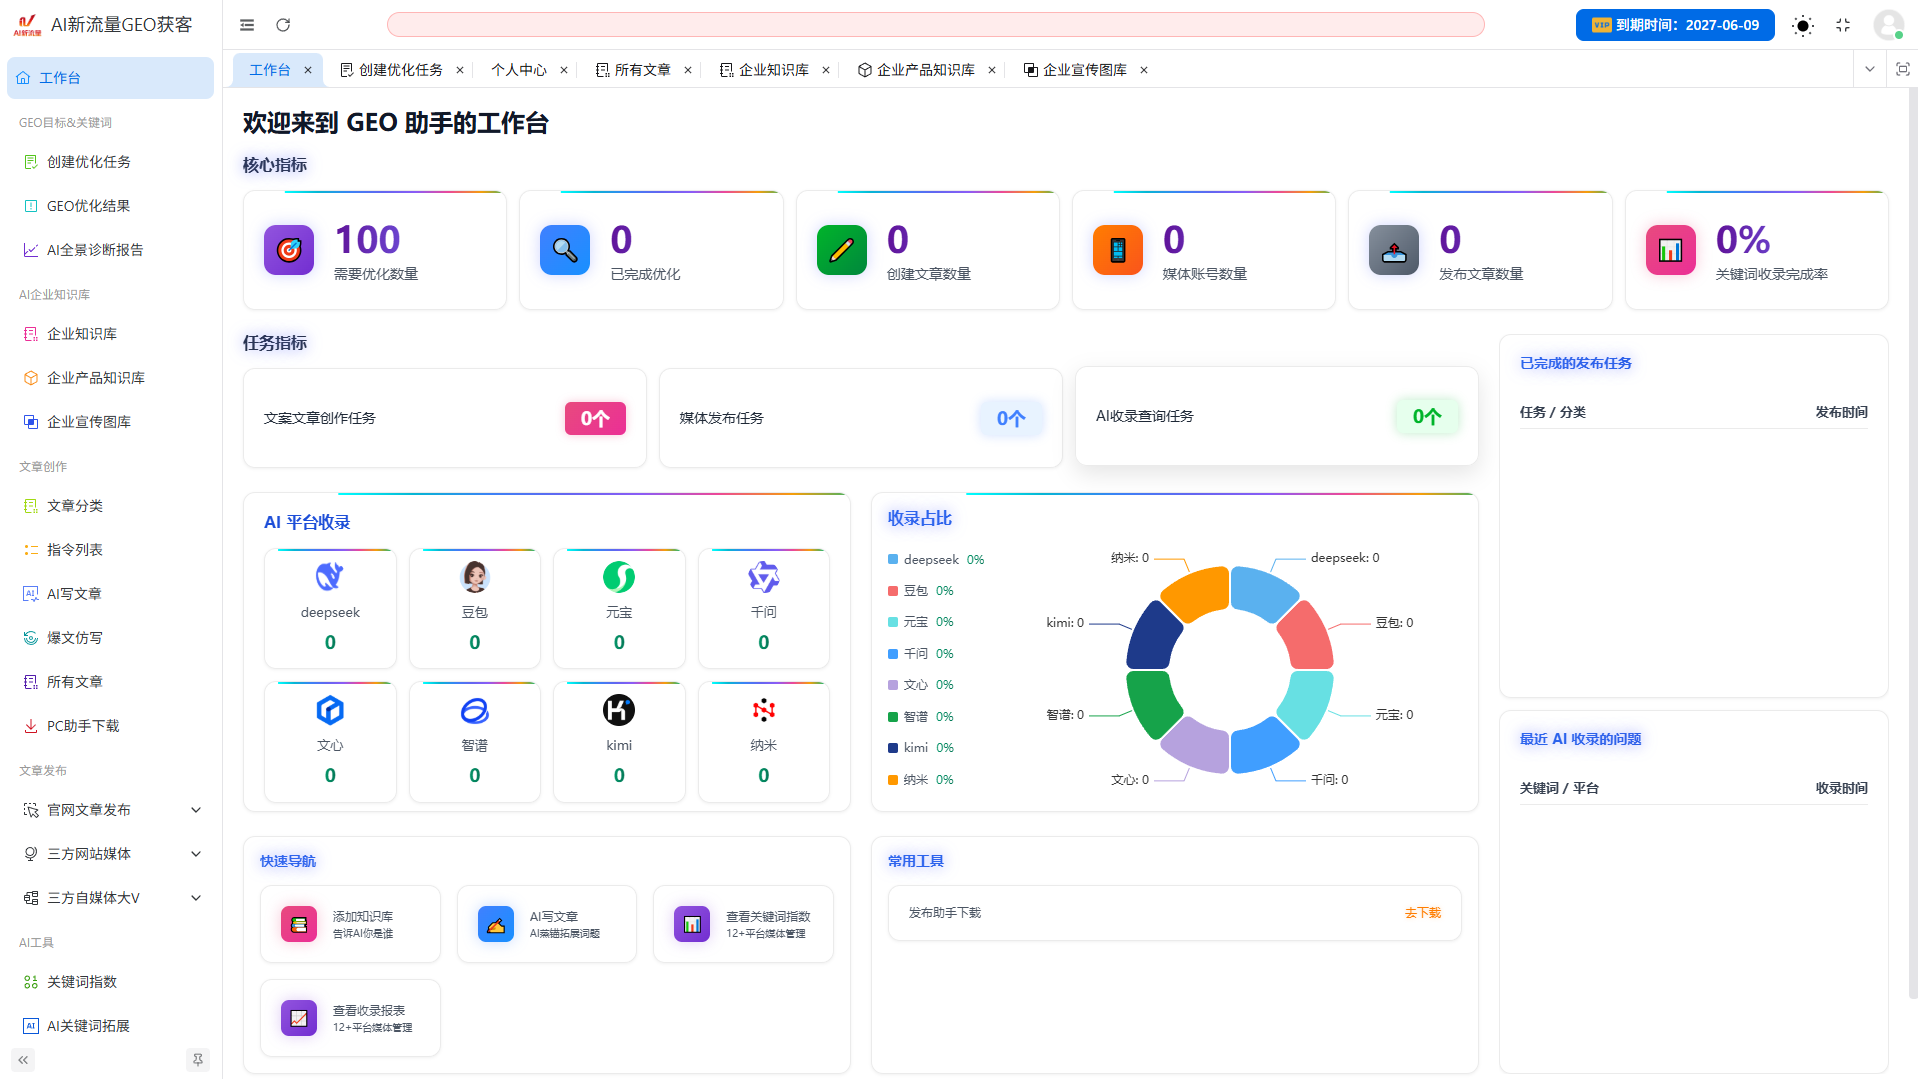Click the kimi platform logo
The width and height of the screenshot is (1918, 1079).
click(619, 710)
